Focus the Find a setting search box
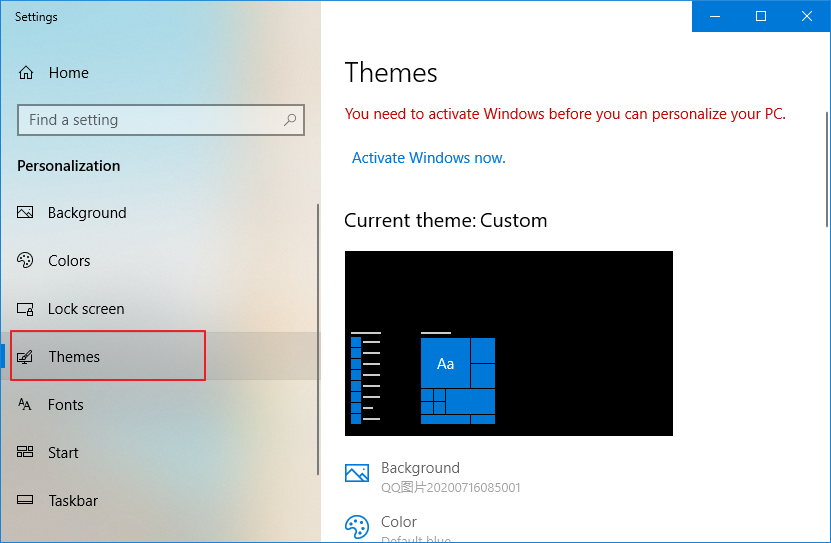 150,120
